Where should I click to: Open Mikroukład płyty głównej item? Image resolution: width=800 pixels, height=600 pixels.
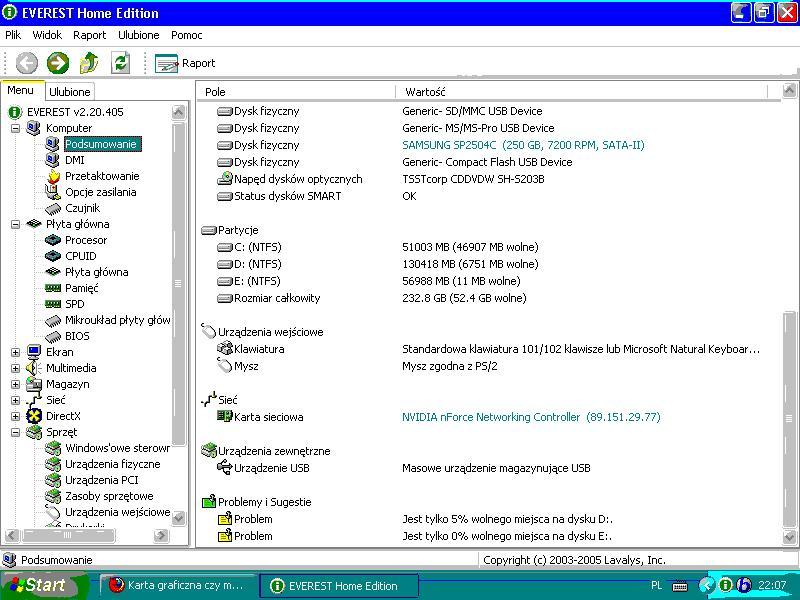click(117, 320)
